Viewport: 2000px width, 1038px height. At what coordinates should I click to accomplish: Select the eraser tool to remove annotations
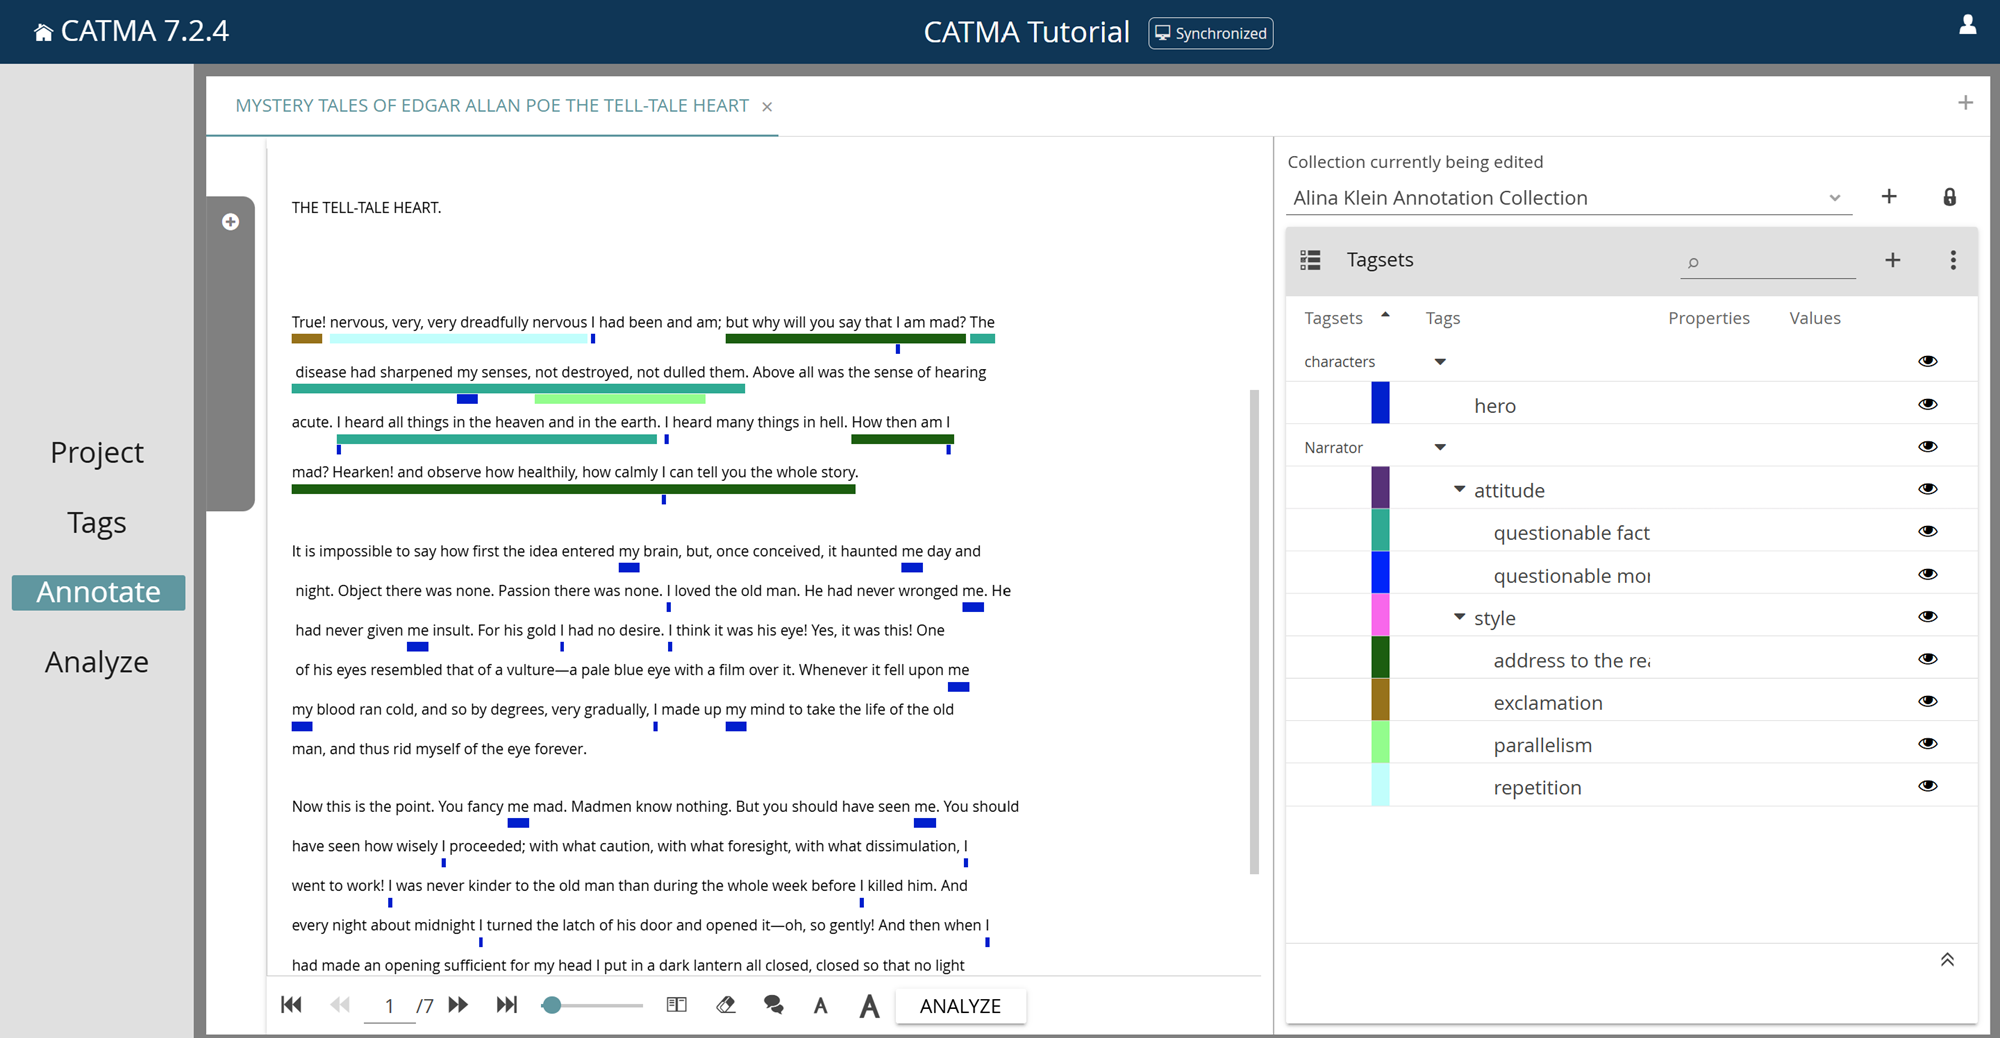click(x=725, y=1005)
